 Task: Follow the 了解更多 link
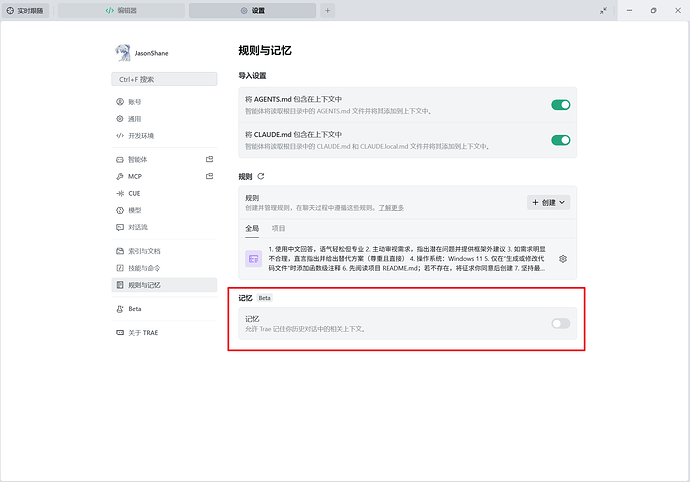point(391,208)
